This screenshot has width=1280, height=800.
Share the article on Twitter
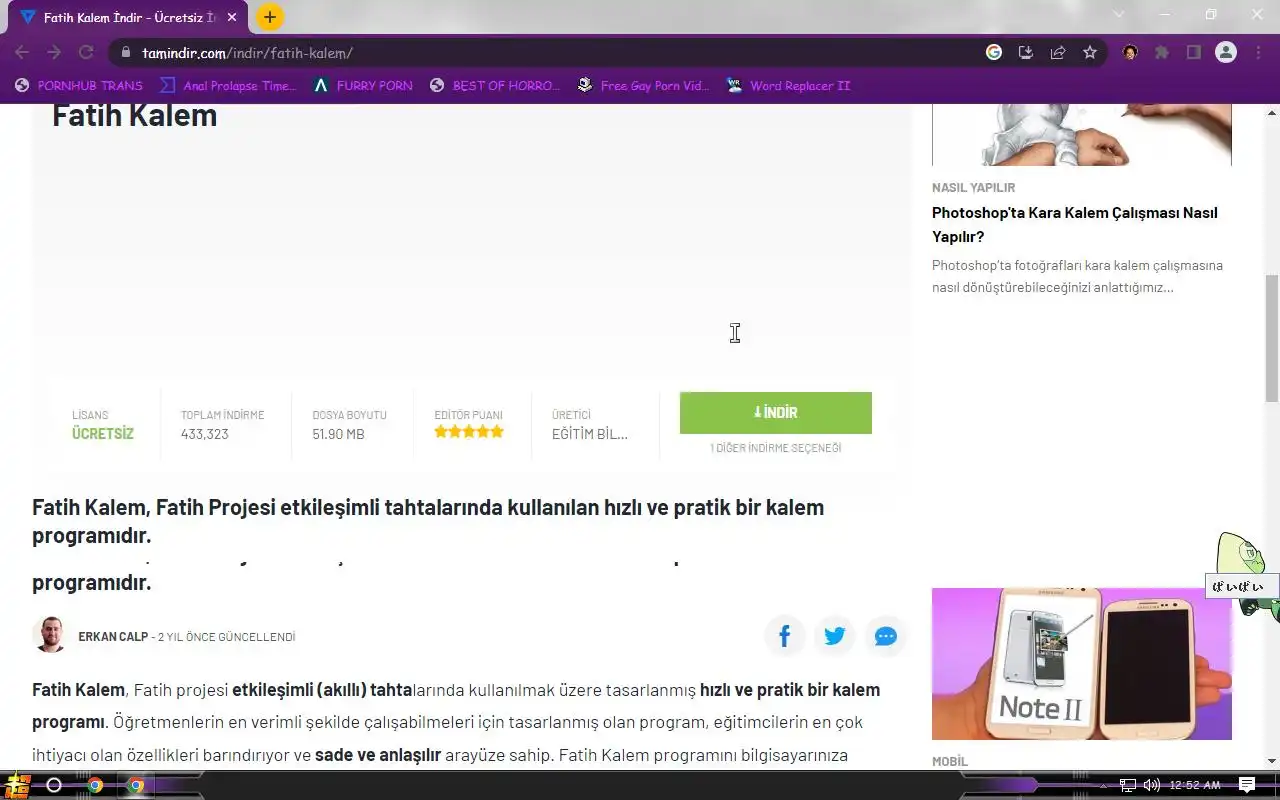click(835, 636)
